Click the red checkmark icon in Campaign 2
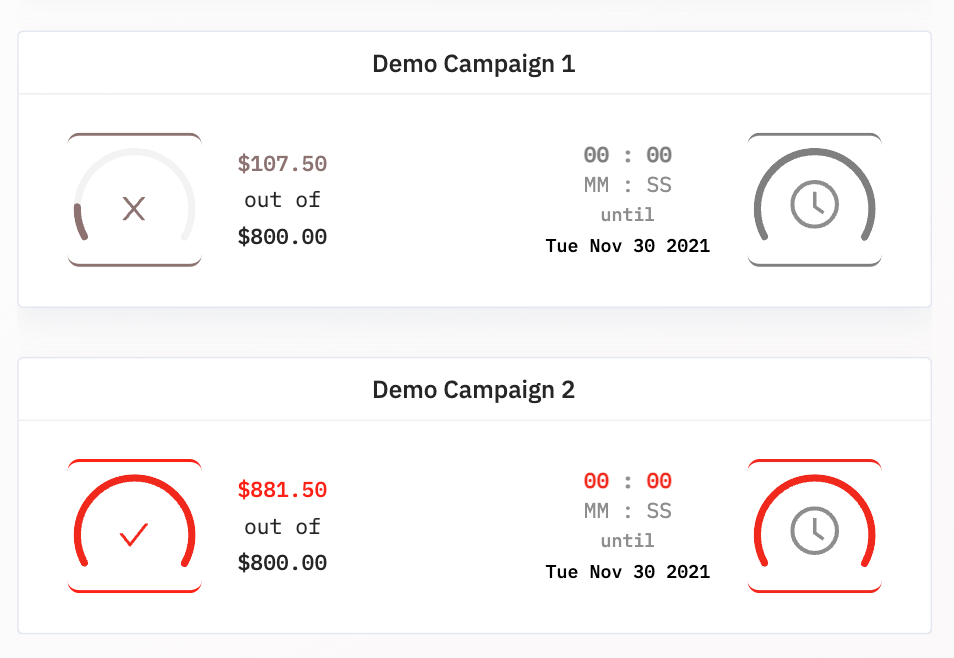 point(134,535)
